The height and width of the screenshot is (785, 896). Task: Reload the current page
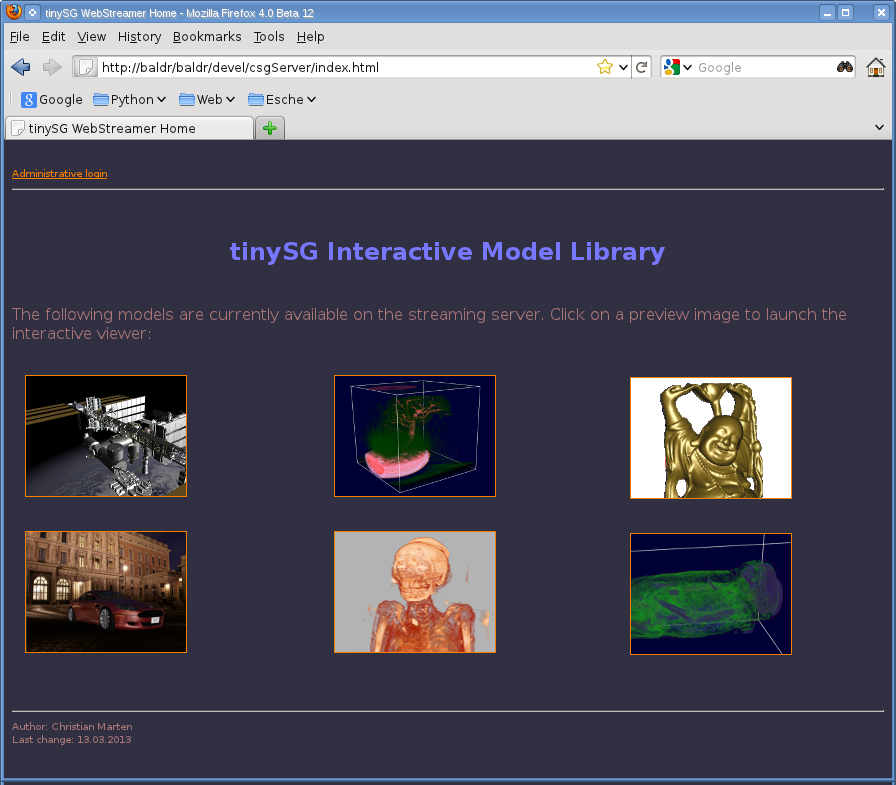point(641,67)
